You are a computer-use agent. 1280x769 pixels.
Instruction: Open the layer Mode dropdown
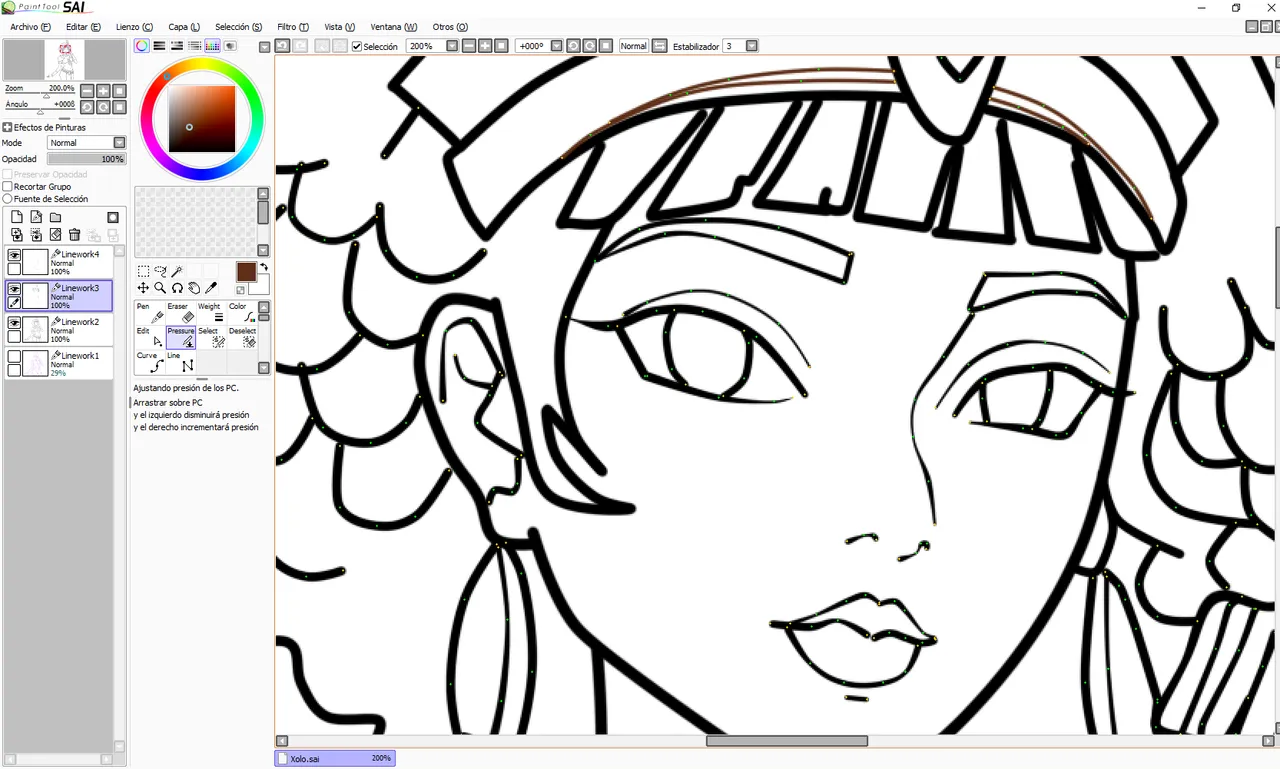pyautogui.click(x=119, y=143)
